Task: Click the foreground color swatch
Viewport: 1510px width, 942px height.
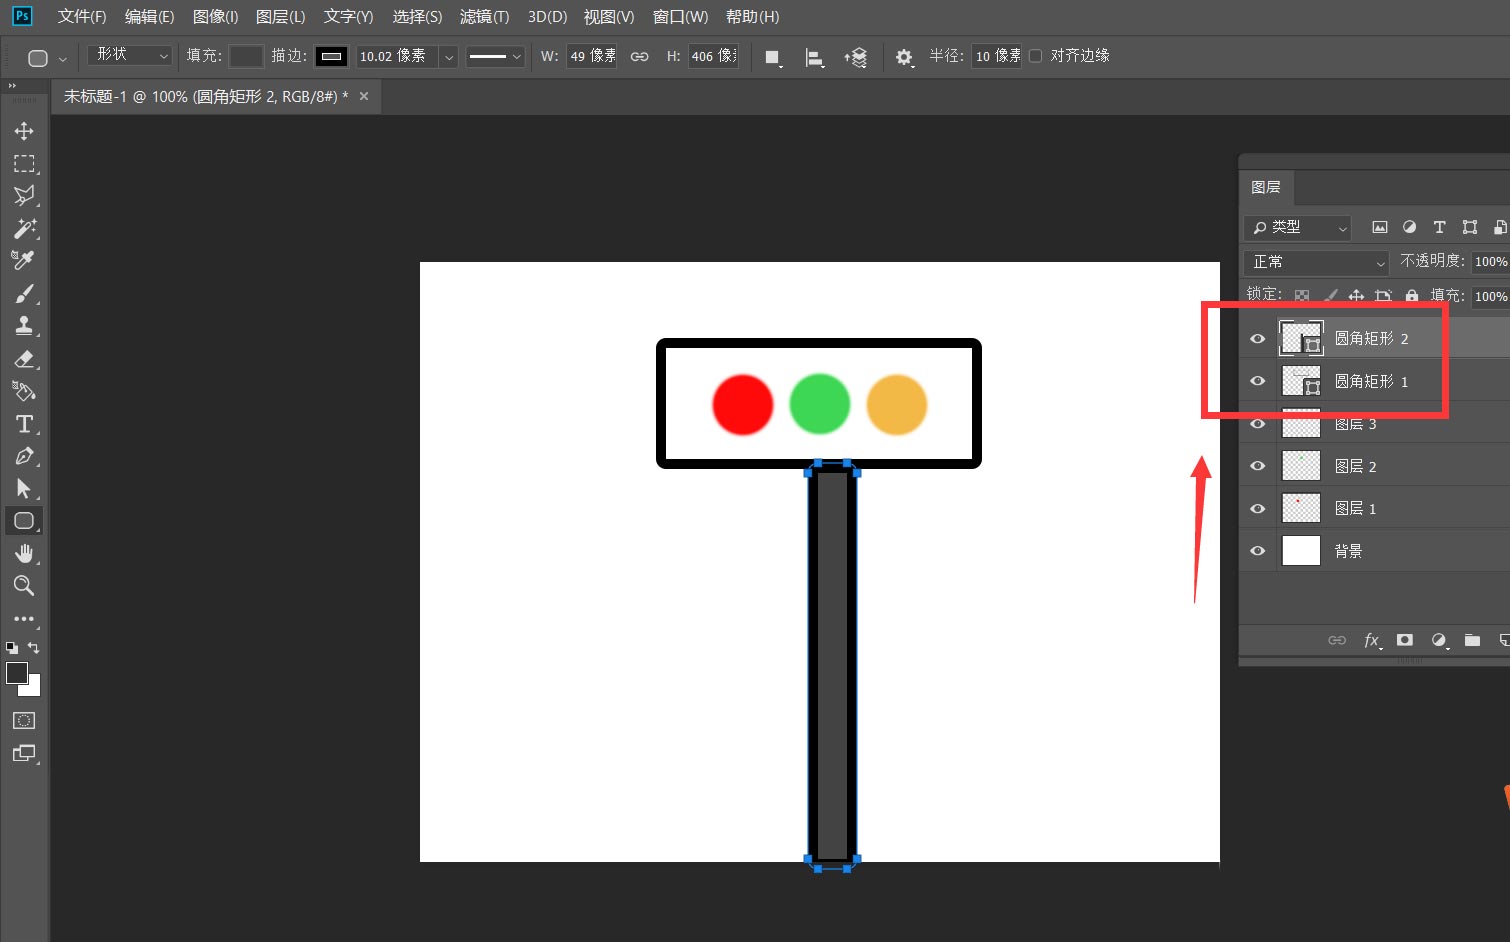Action: [17, 673]
